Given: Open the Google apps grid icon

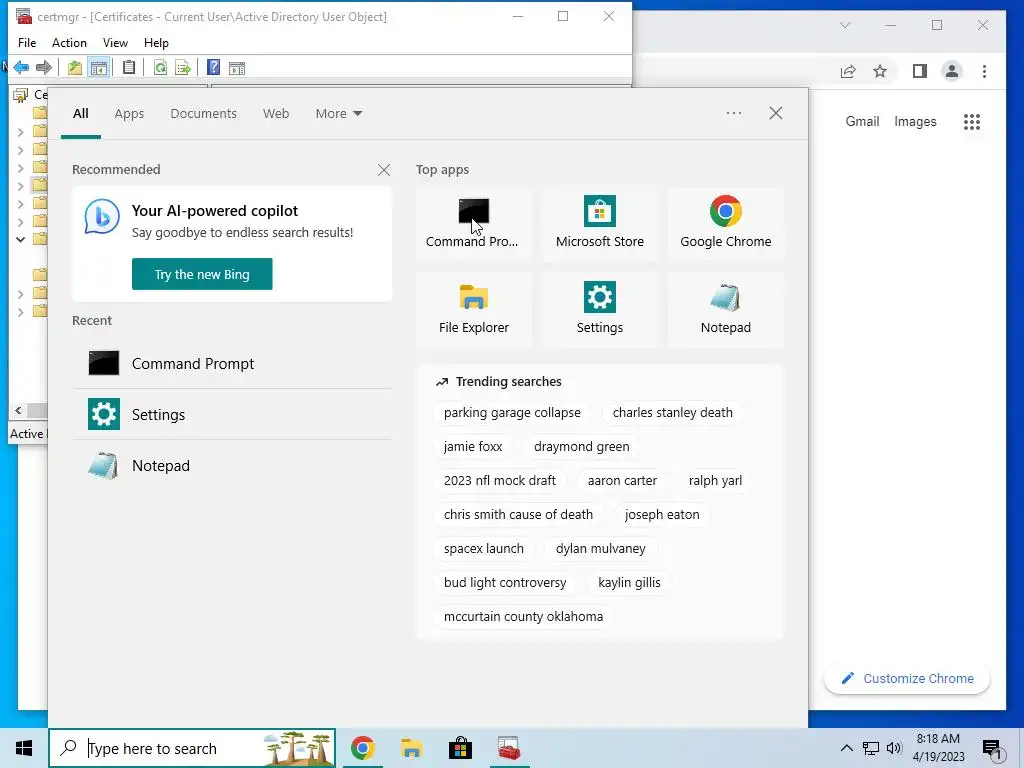Looking at the screenshot, I should pyautogui.click(x=972, y=121).
